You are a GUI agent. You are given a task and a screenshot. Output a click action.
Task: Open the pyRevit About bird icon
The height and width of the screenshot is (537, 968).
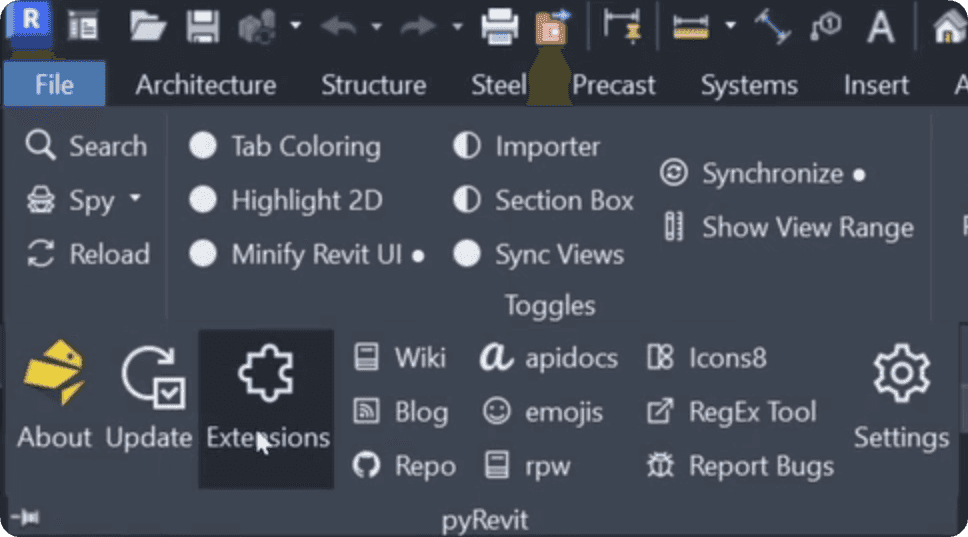coord(54,395)
